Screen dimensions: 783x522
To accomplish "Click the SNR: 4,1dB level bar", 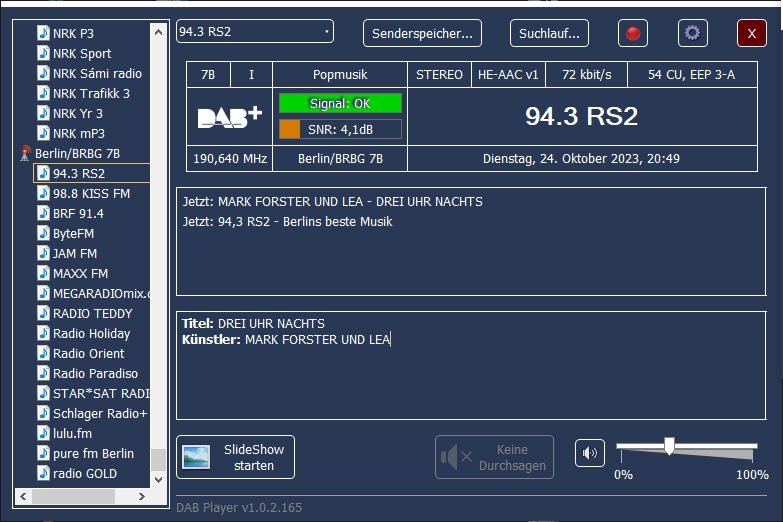I will pos(340,129).
